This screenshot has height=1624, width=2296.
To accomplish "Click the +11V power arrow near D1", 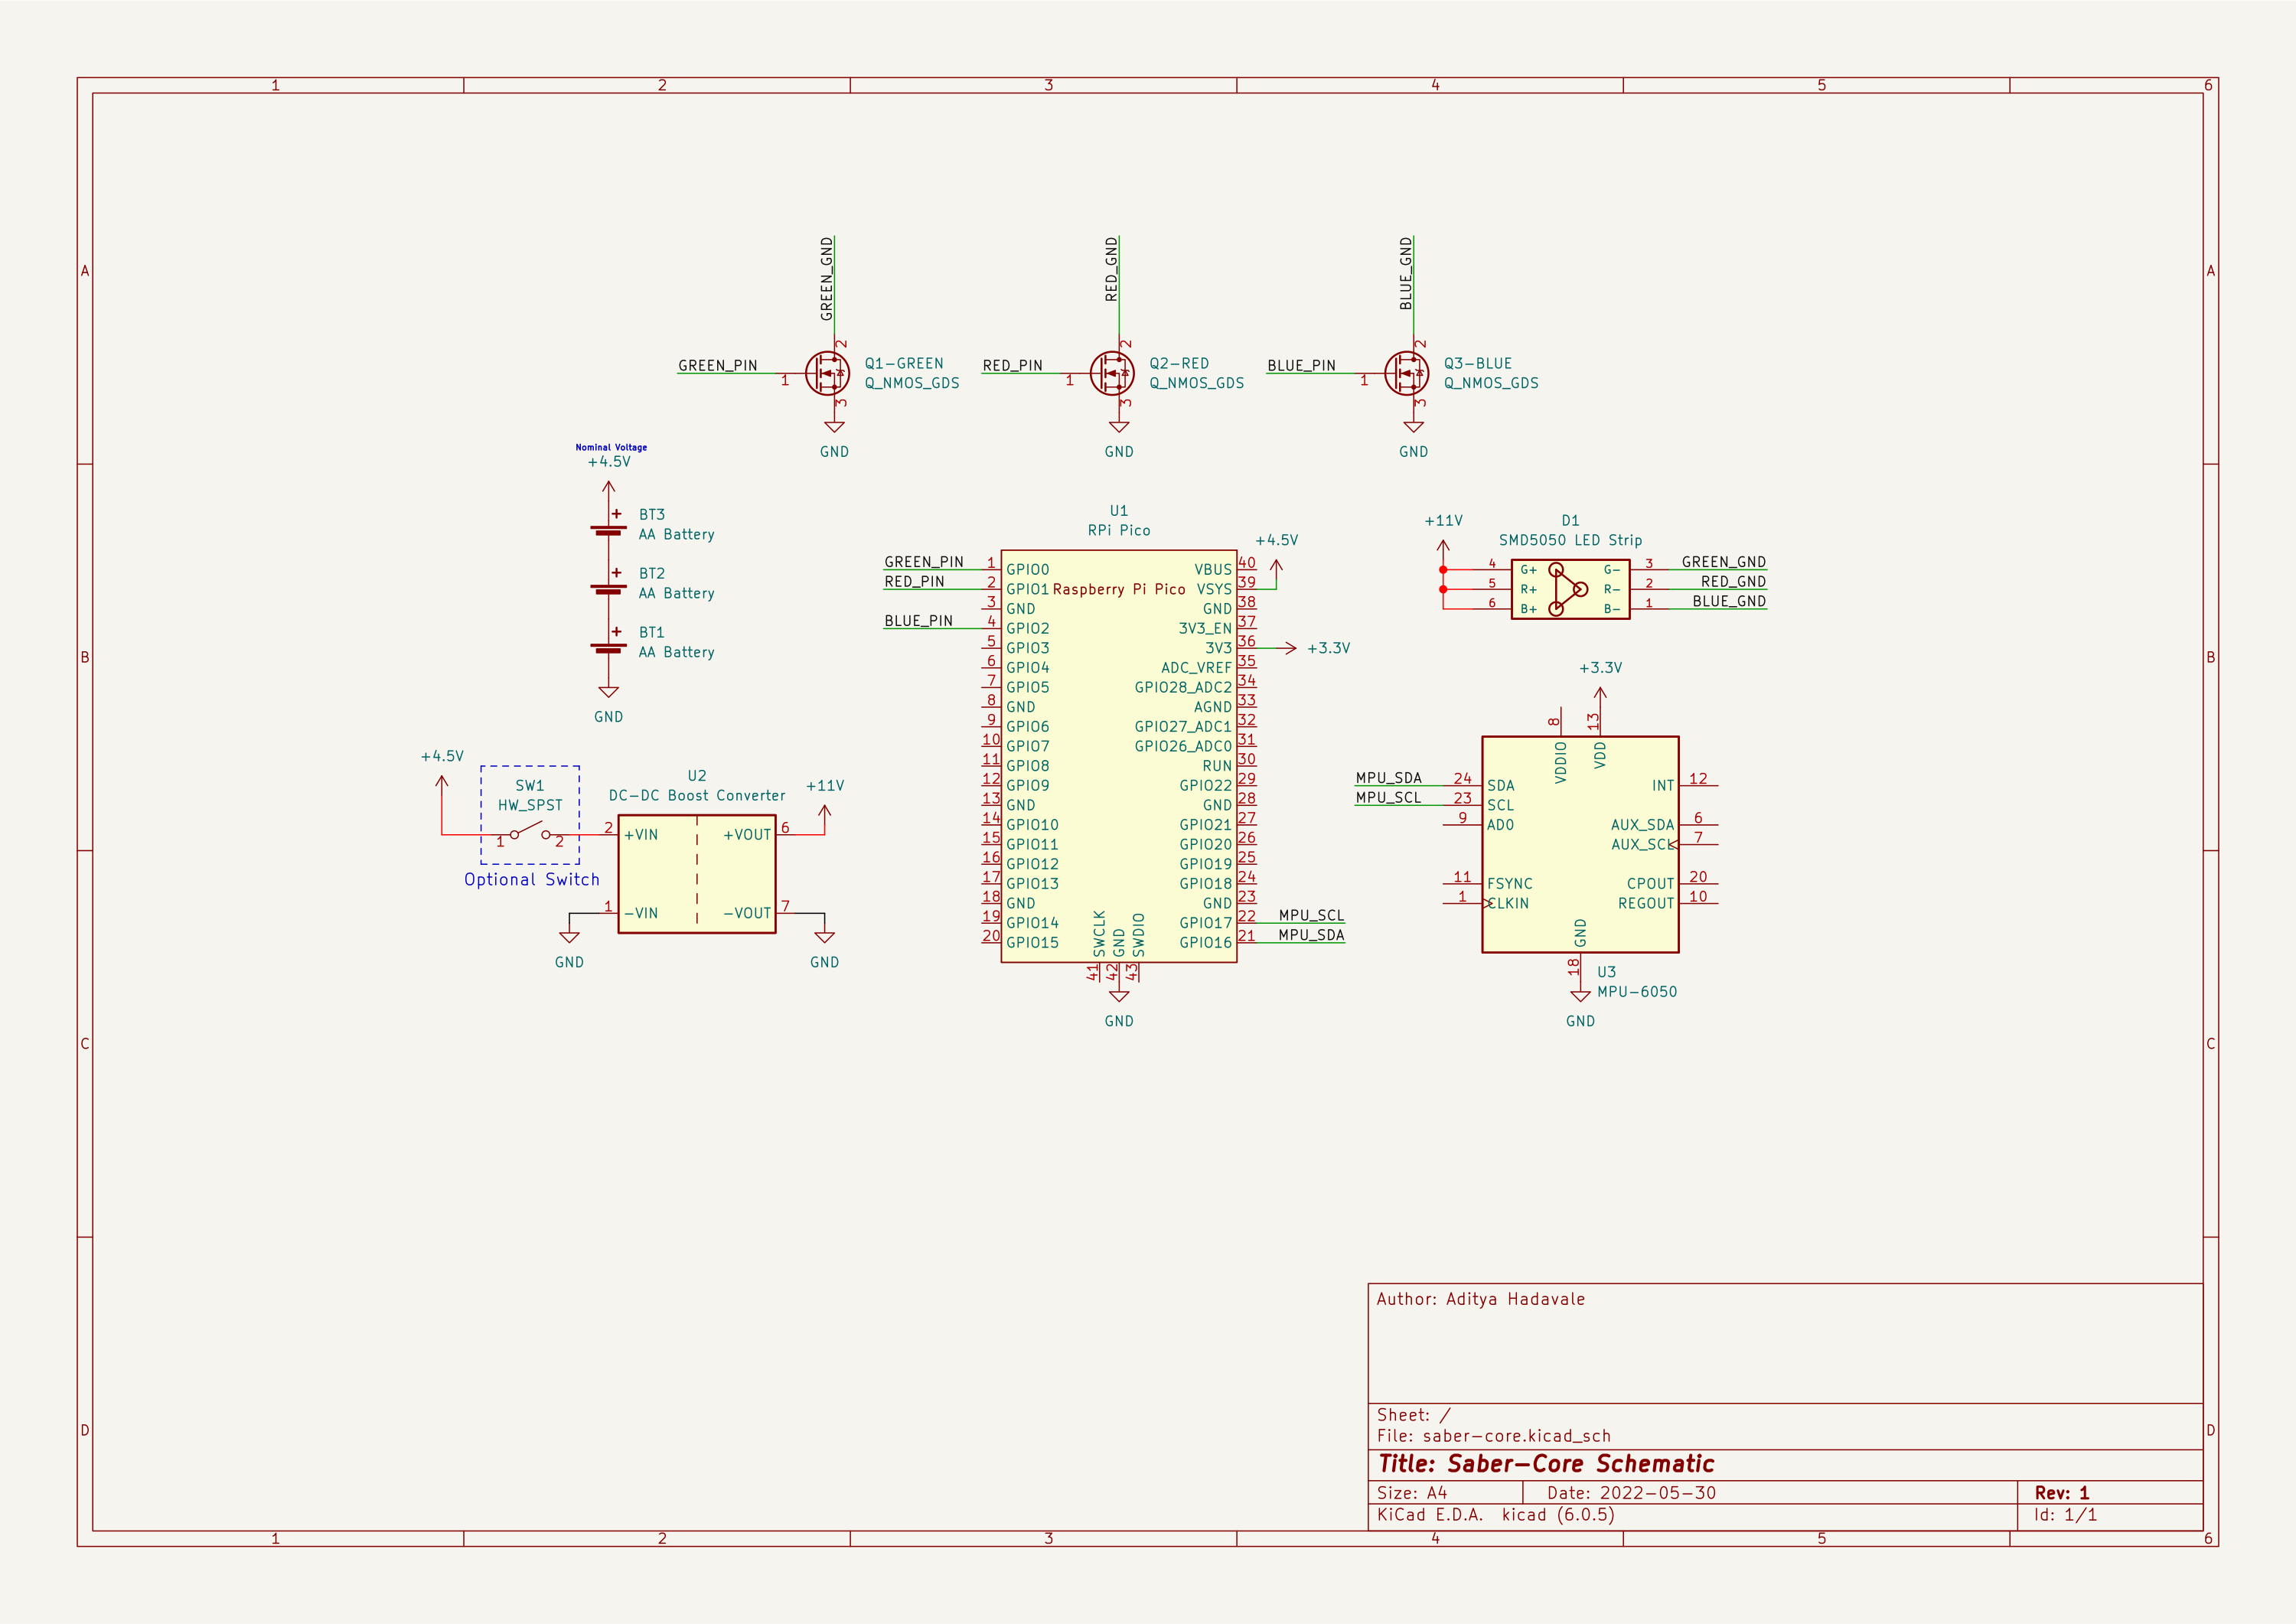I will pos(1442,547).
